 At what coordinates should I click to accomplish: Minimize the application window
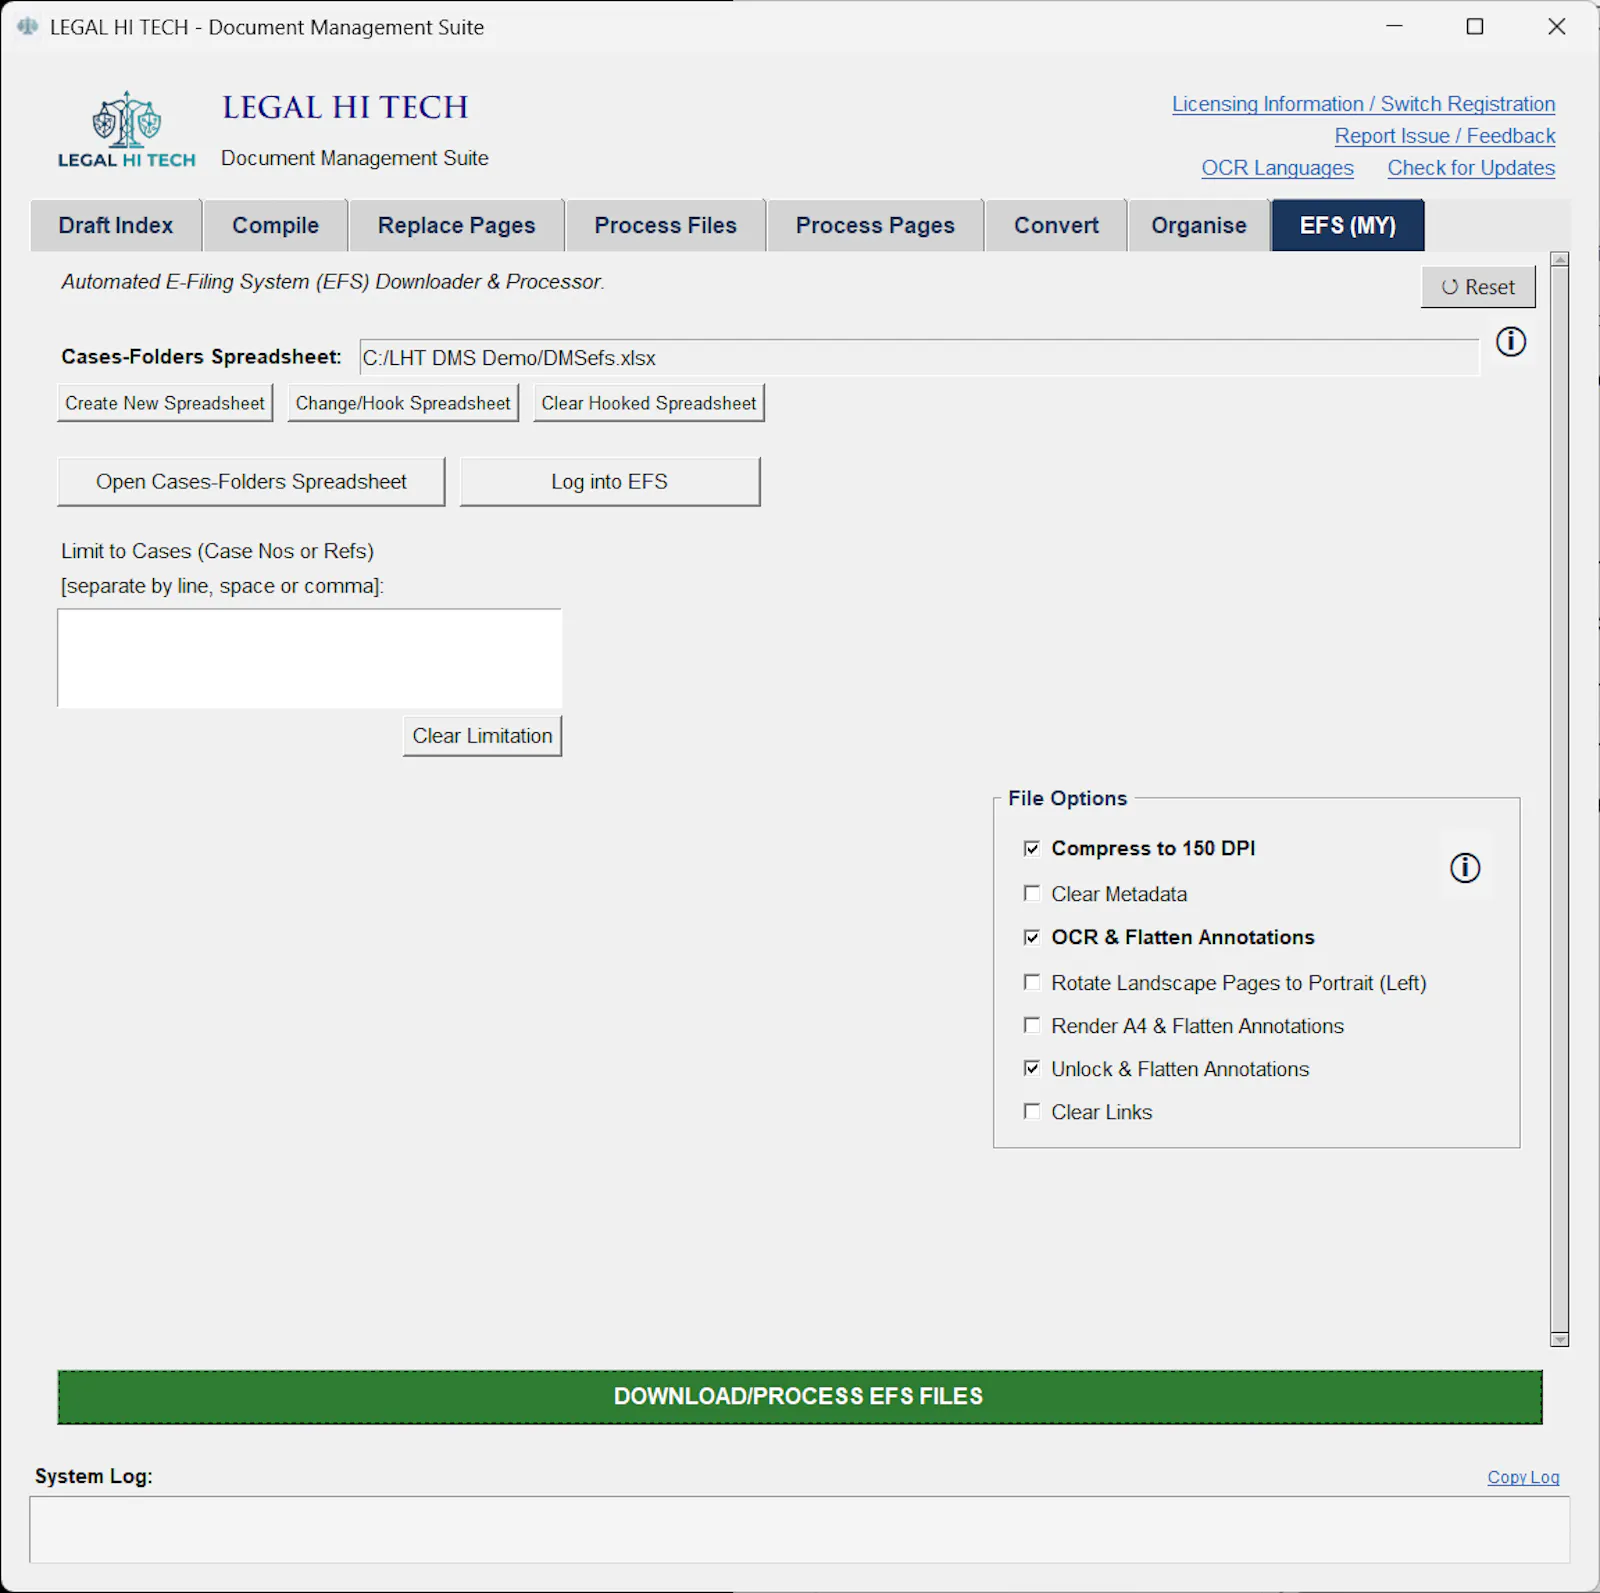1394,27
